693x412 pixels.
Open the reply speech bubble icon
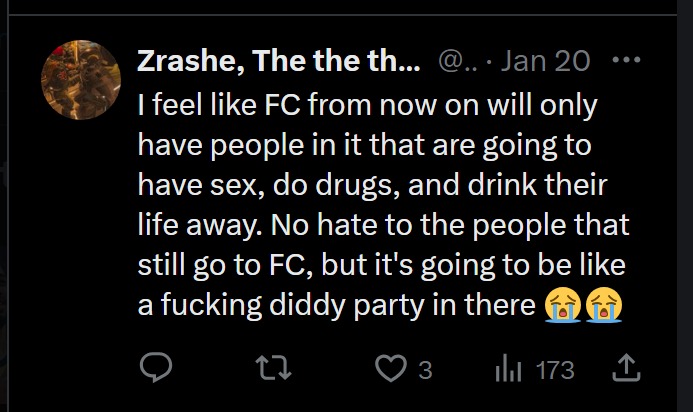[x=156, y=367]
